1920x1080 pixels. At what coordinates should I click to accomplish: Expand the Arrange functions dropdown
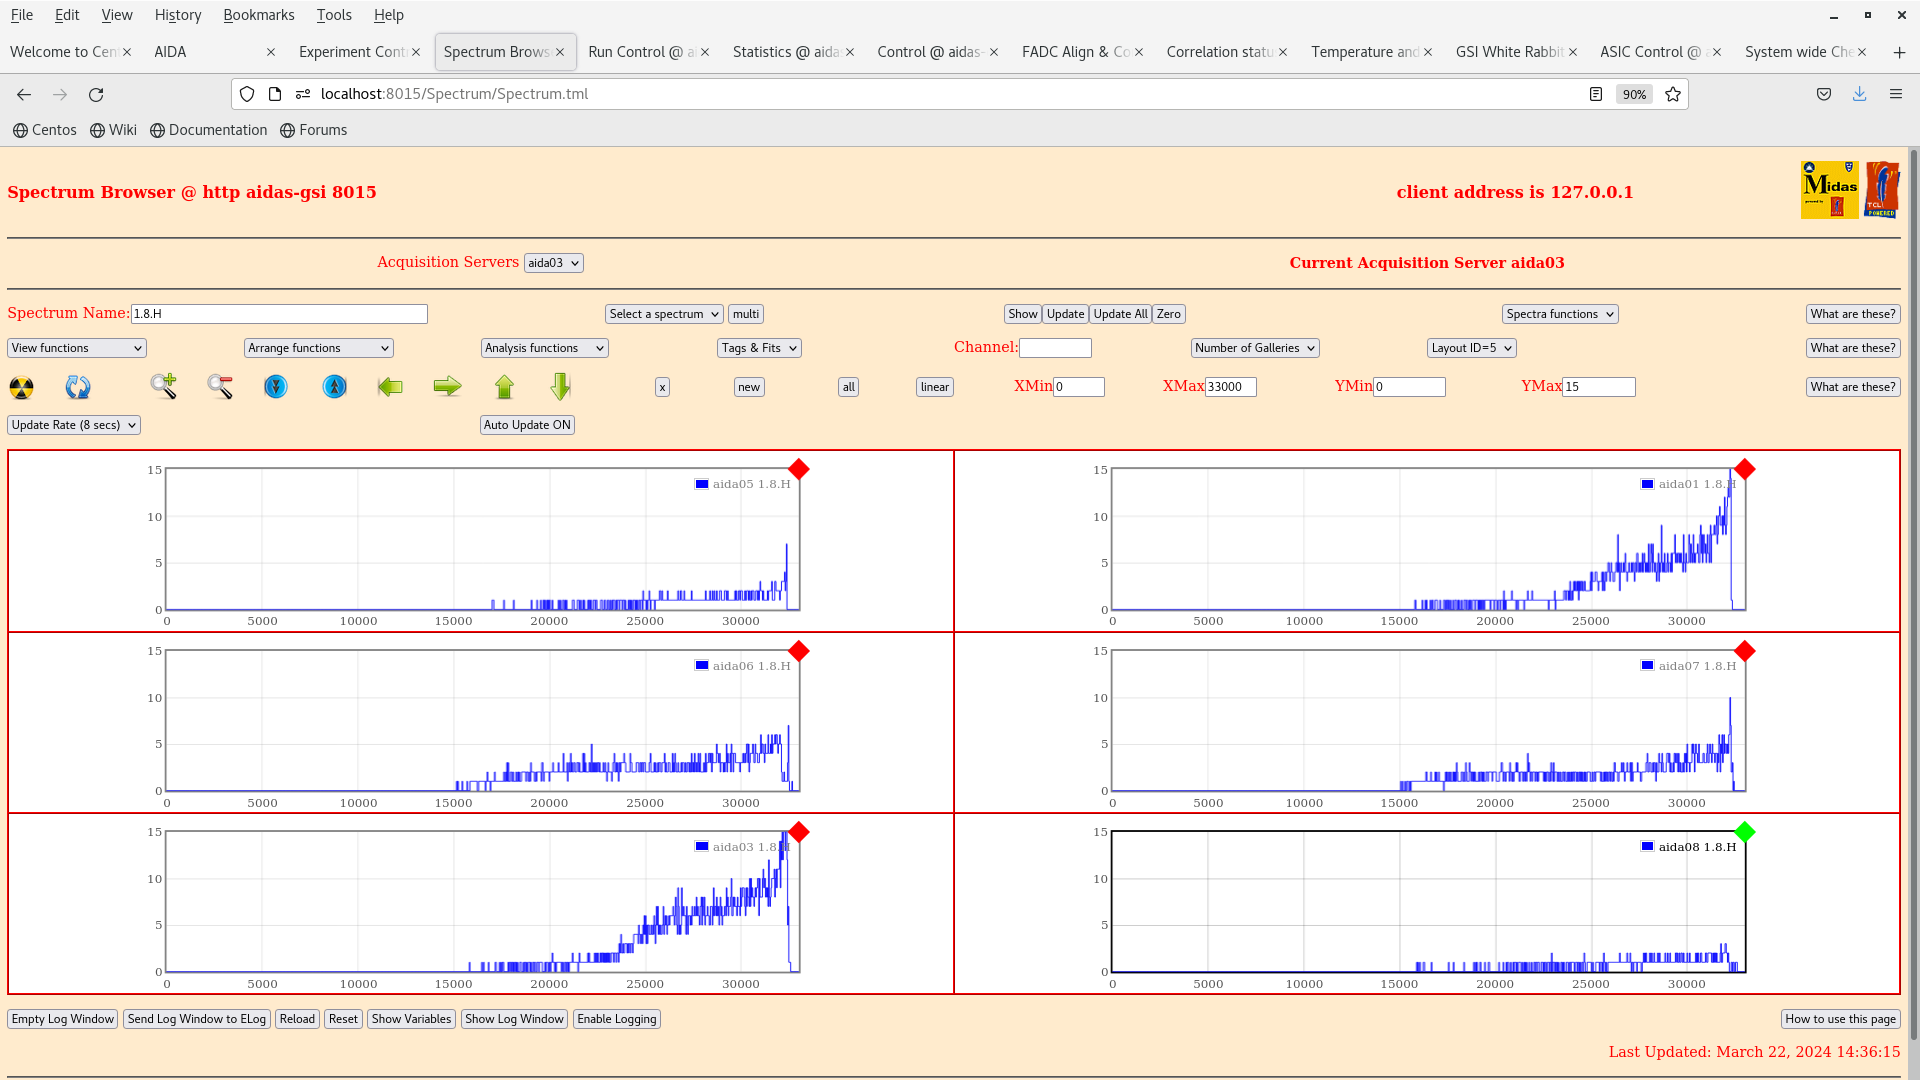coord(318,348)
